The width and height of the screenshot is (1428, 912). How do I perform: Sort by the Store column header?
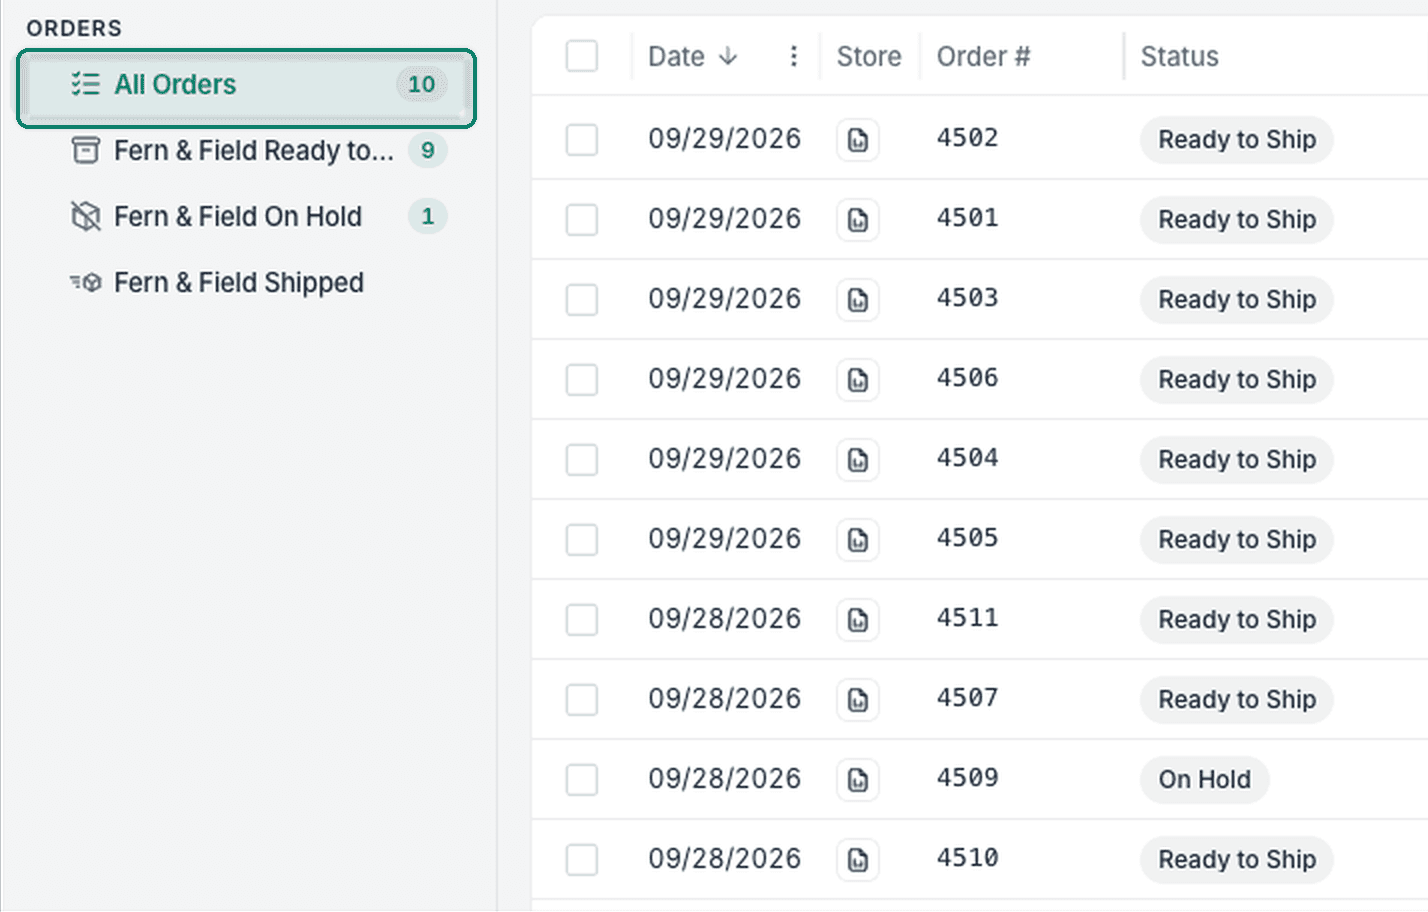pos(869,57)
